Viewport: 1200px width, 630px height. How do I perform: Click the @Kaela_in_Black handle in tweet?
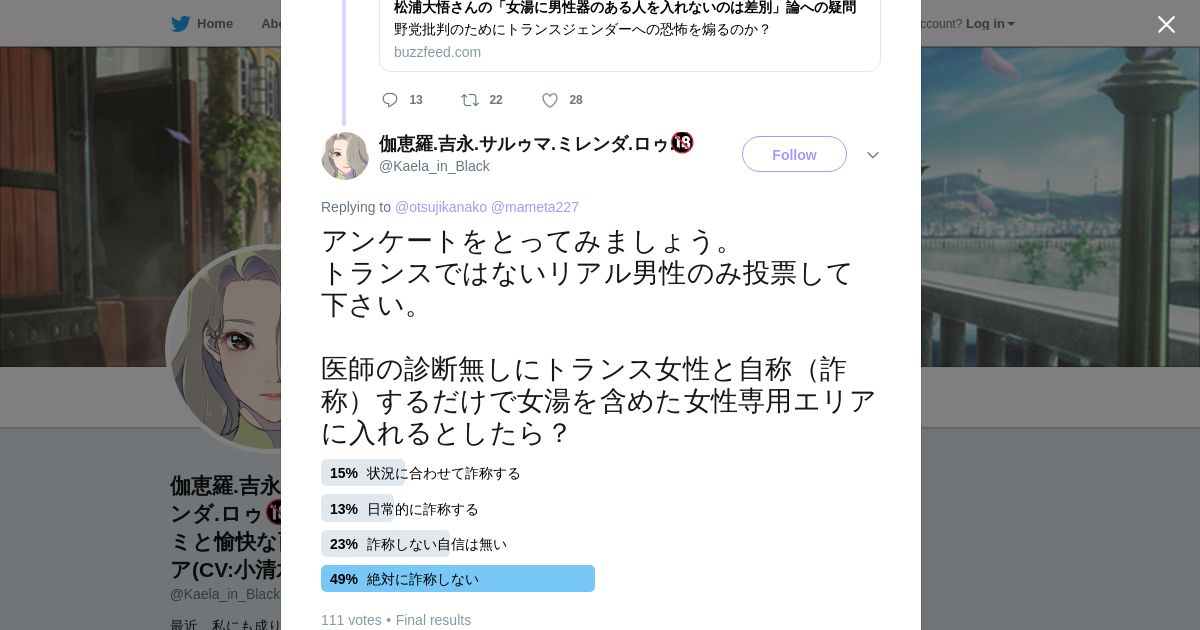click(x=434, y=166)
